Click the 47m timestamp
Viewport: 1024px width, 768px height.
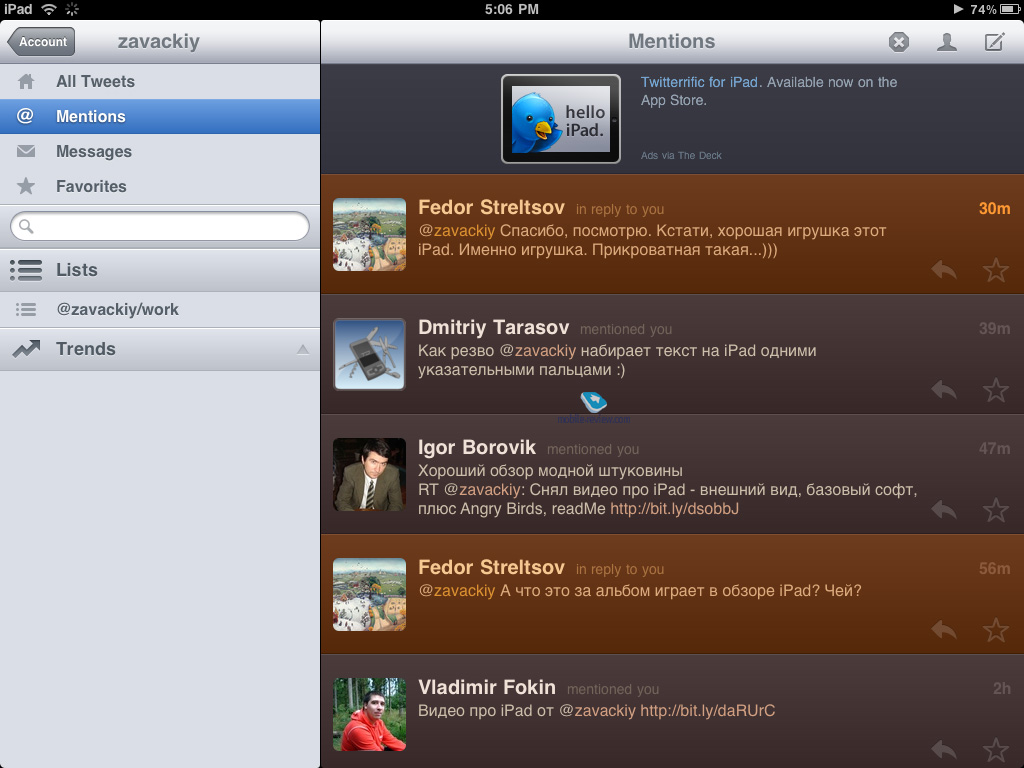[994, 449]
